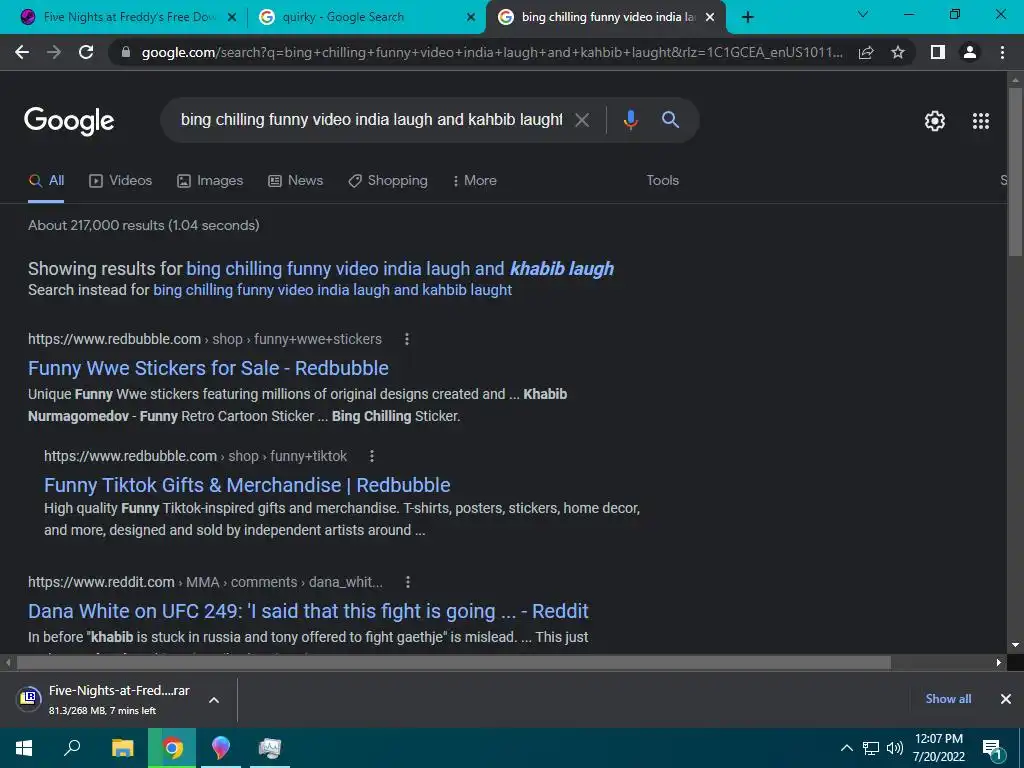Show hidden system tray icons
1024x768 pixels.
pos(846,748)
